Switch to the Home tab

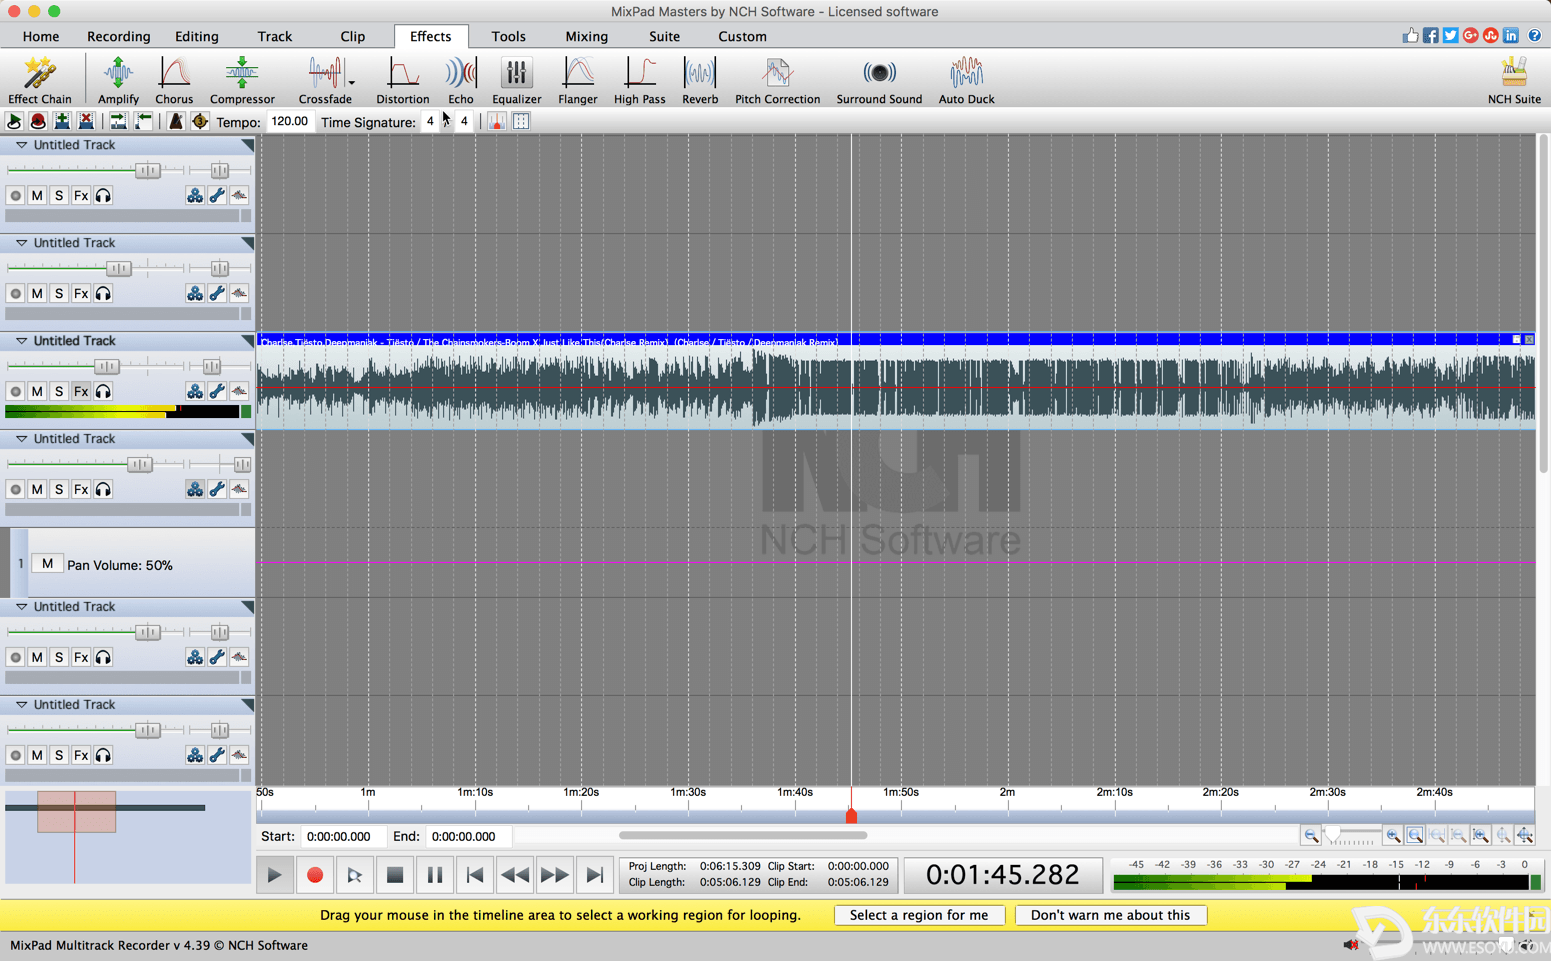point(41,36)
